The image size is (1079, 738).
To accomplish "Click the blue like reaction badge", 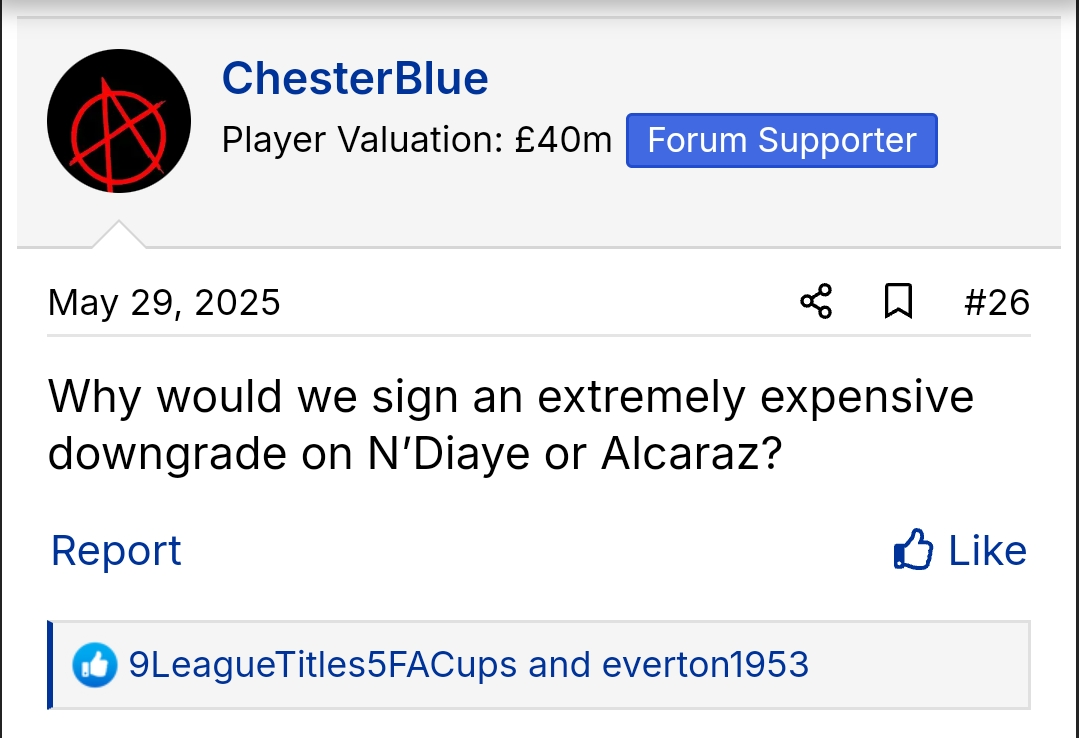I will click(95, 665).
